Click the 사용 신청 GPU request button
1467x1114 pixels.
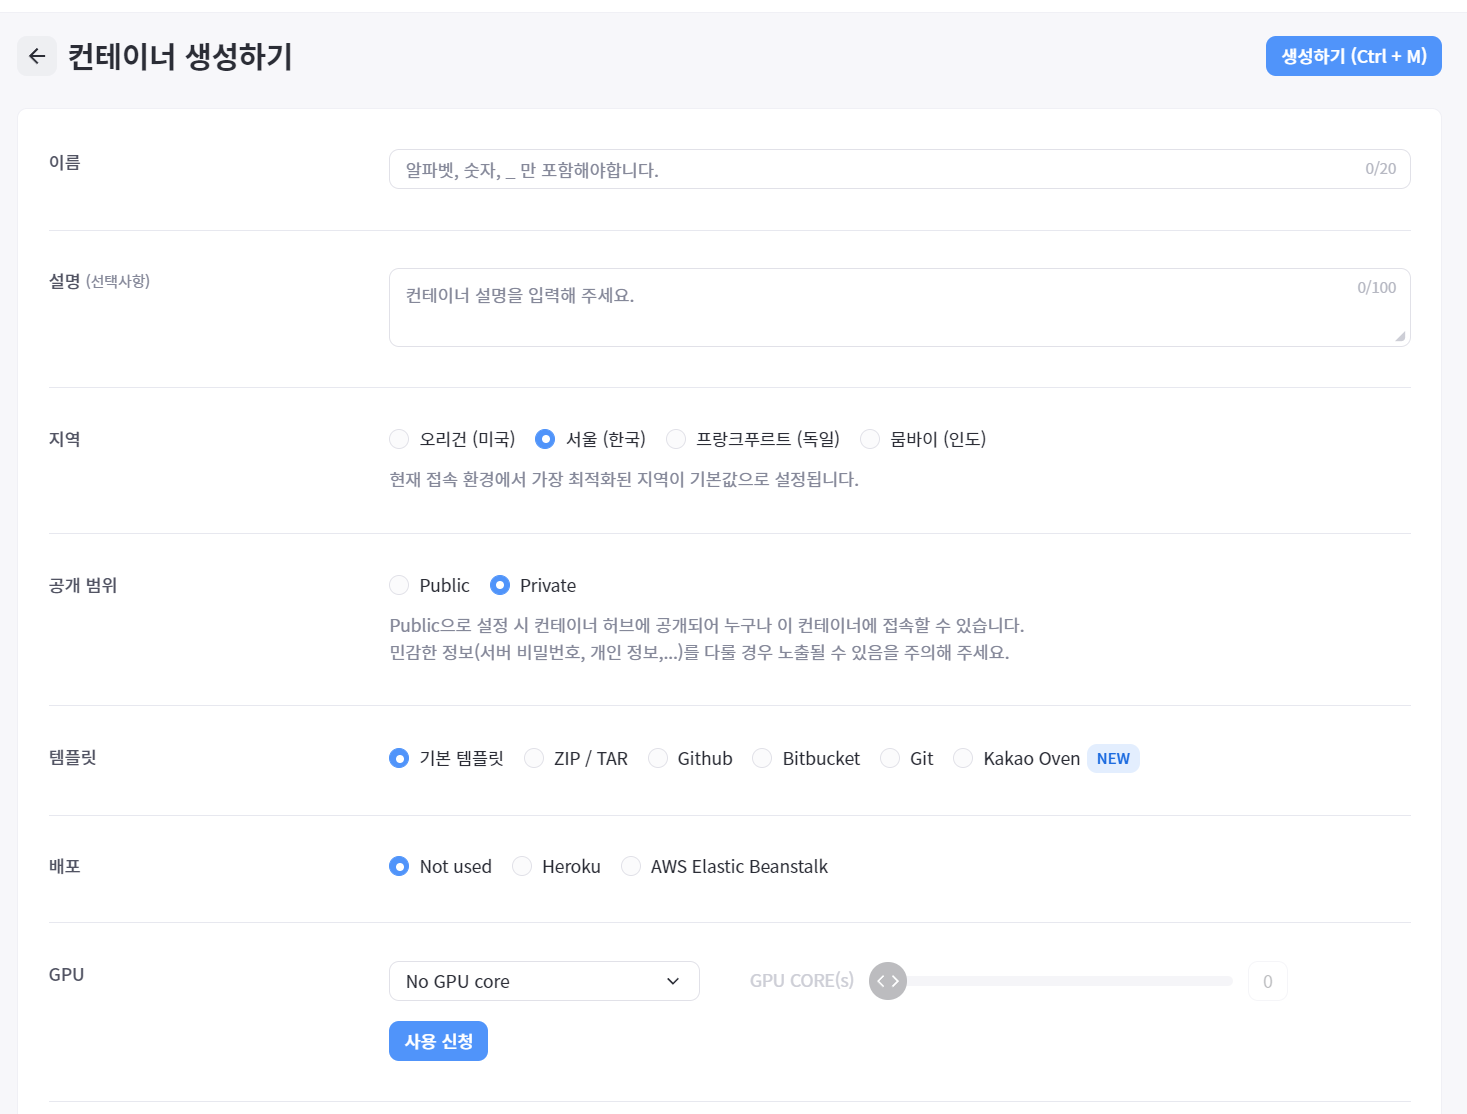(438, 1040)
